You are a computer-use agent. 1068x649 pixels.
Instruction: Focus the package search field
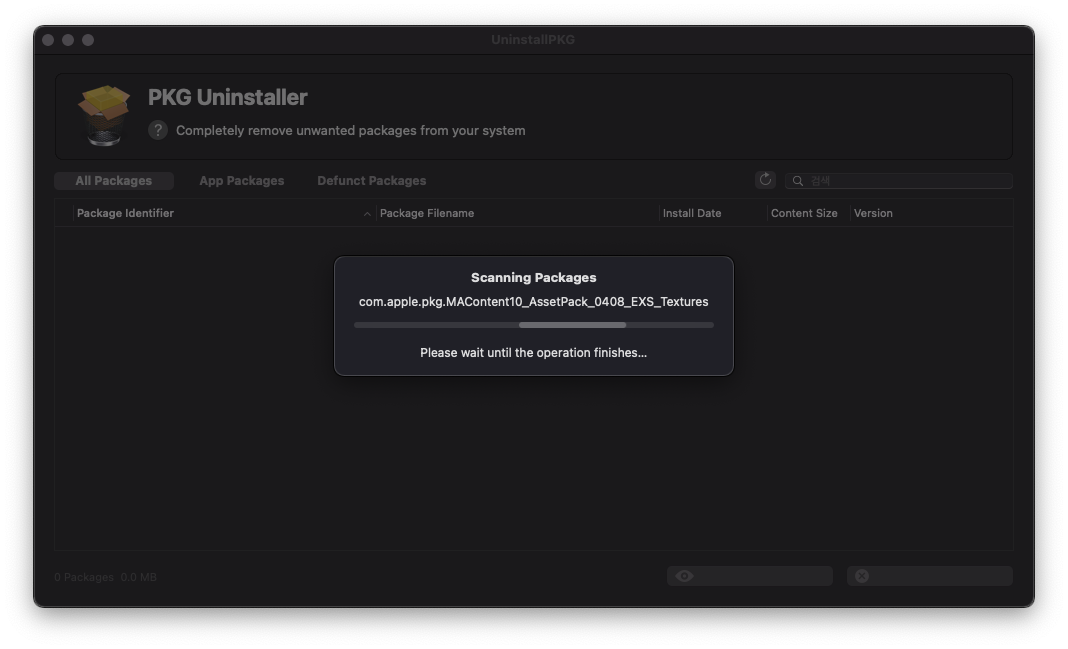click(x=899, y=180)
